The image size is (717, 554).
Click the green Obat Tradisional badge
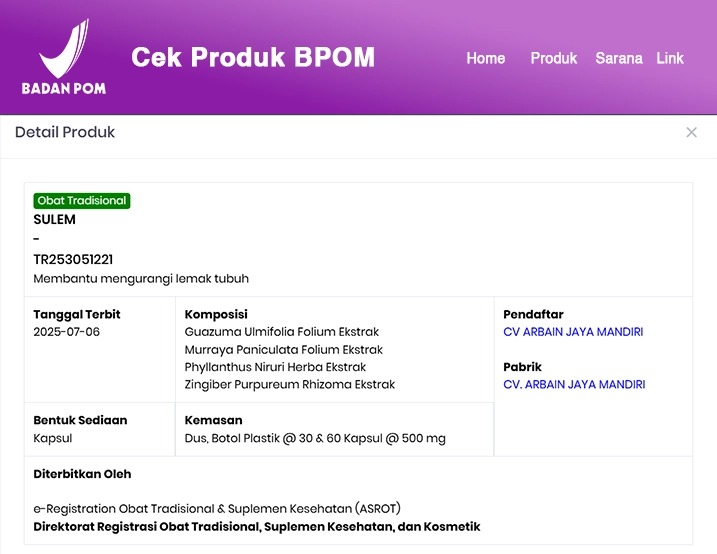[82, 201]
